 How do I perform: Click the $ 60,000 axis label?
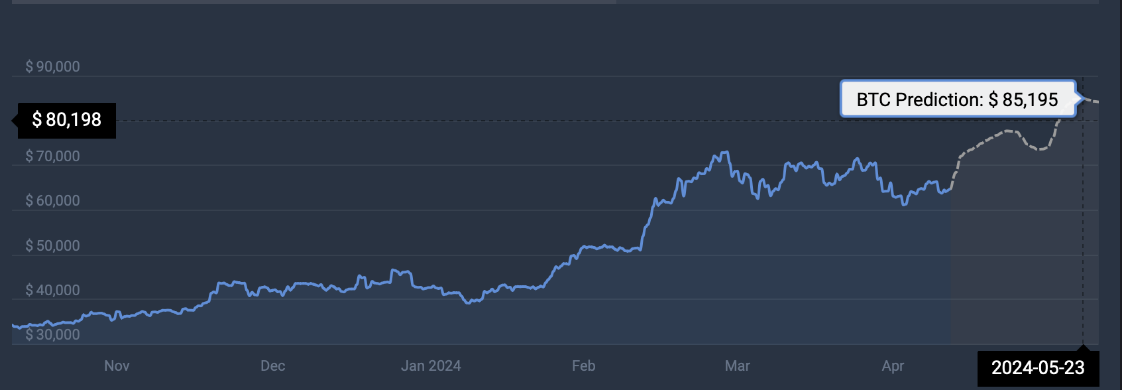click(52, 201)
